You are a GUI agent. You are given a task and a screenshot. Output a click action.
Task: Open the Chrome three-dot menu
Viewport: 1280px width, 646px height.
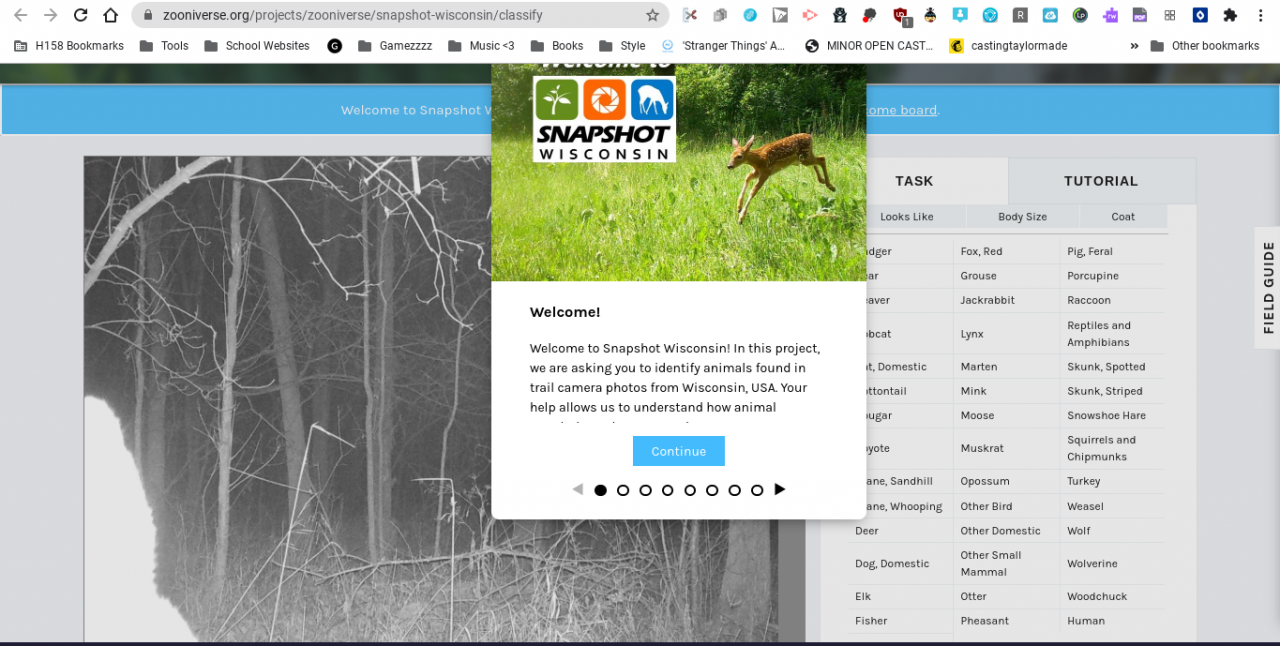(1260, 15)
